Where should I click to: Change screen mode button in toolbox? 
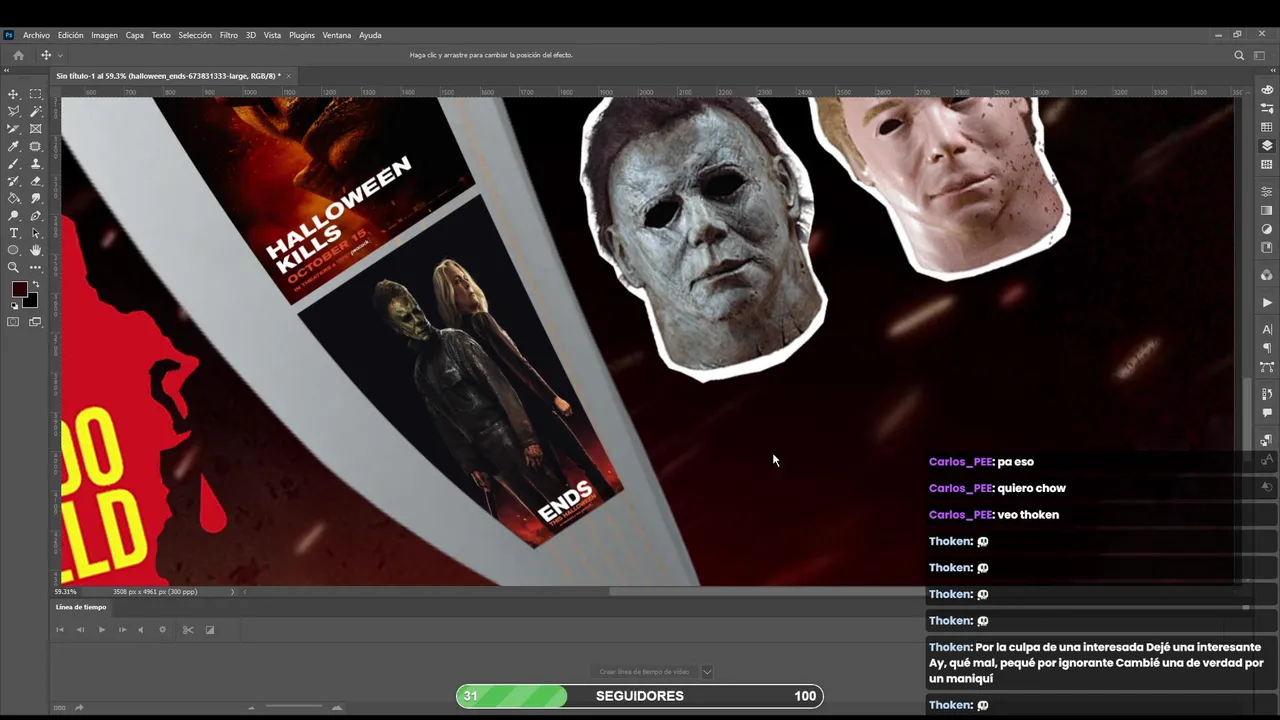point(36,322)
